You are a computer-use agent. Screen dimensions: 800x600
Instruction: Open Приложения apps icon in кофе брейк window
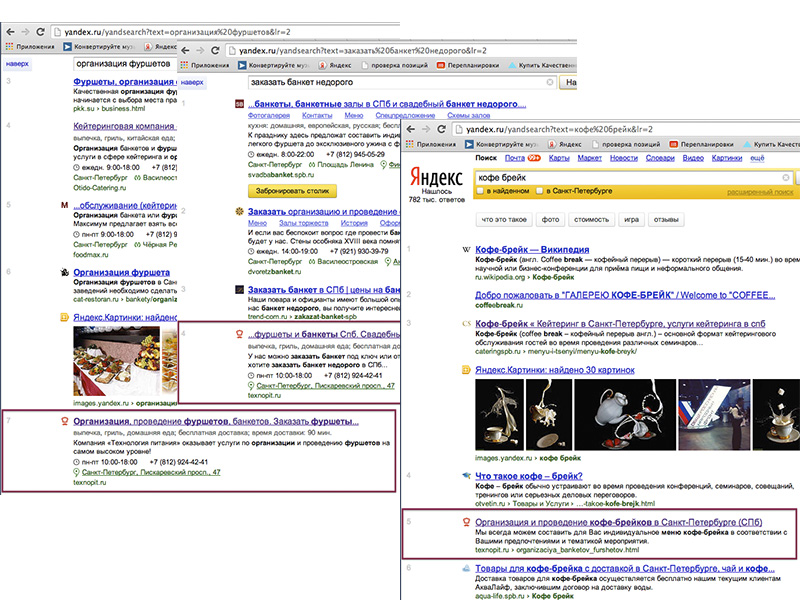pos(409,144)
